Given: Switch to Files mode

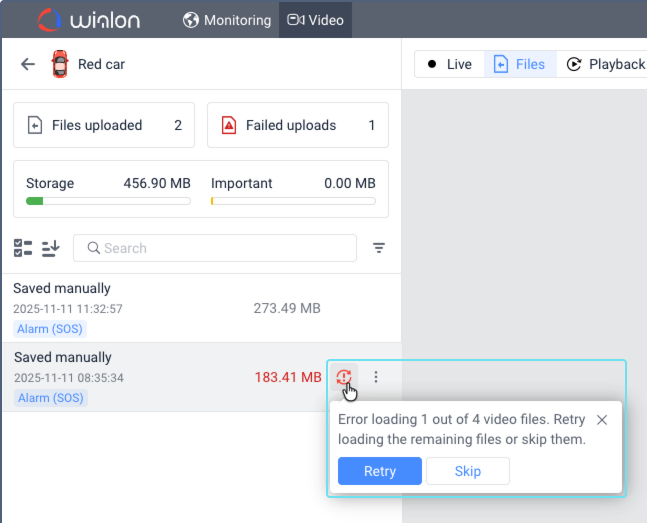Looking at the screenshot, I should 520,64.
